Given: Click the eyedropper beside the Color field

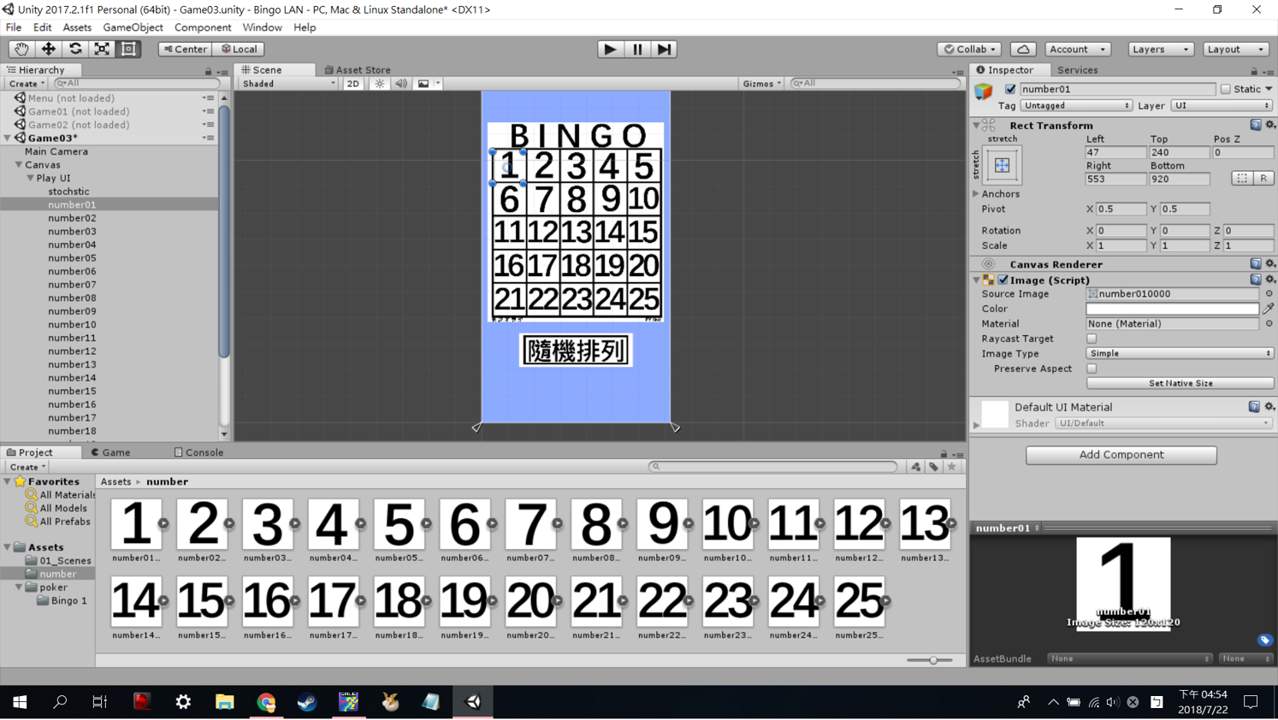Looking at the screenshot, I should pyautogui.click(x=1267, y=308).
